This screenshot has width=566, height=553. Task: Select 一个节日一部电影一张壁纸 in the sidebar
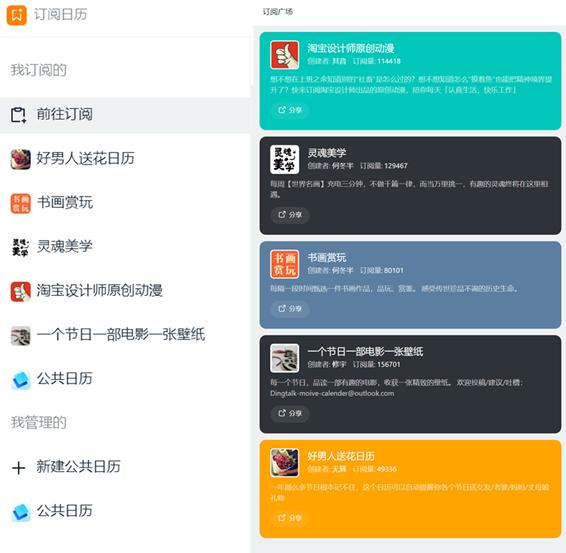pyautogui.click(x=125, y=335)
